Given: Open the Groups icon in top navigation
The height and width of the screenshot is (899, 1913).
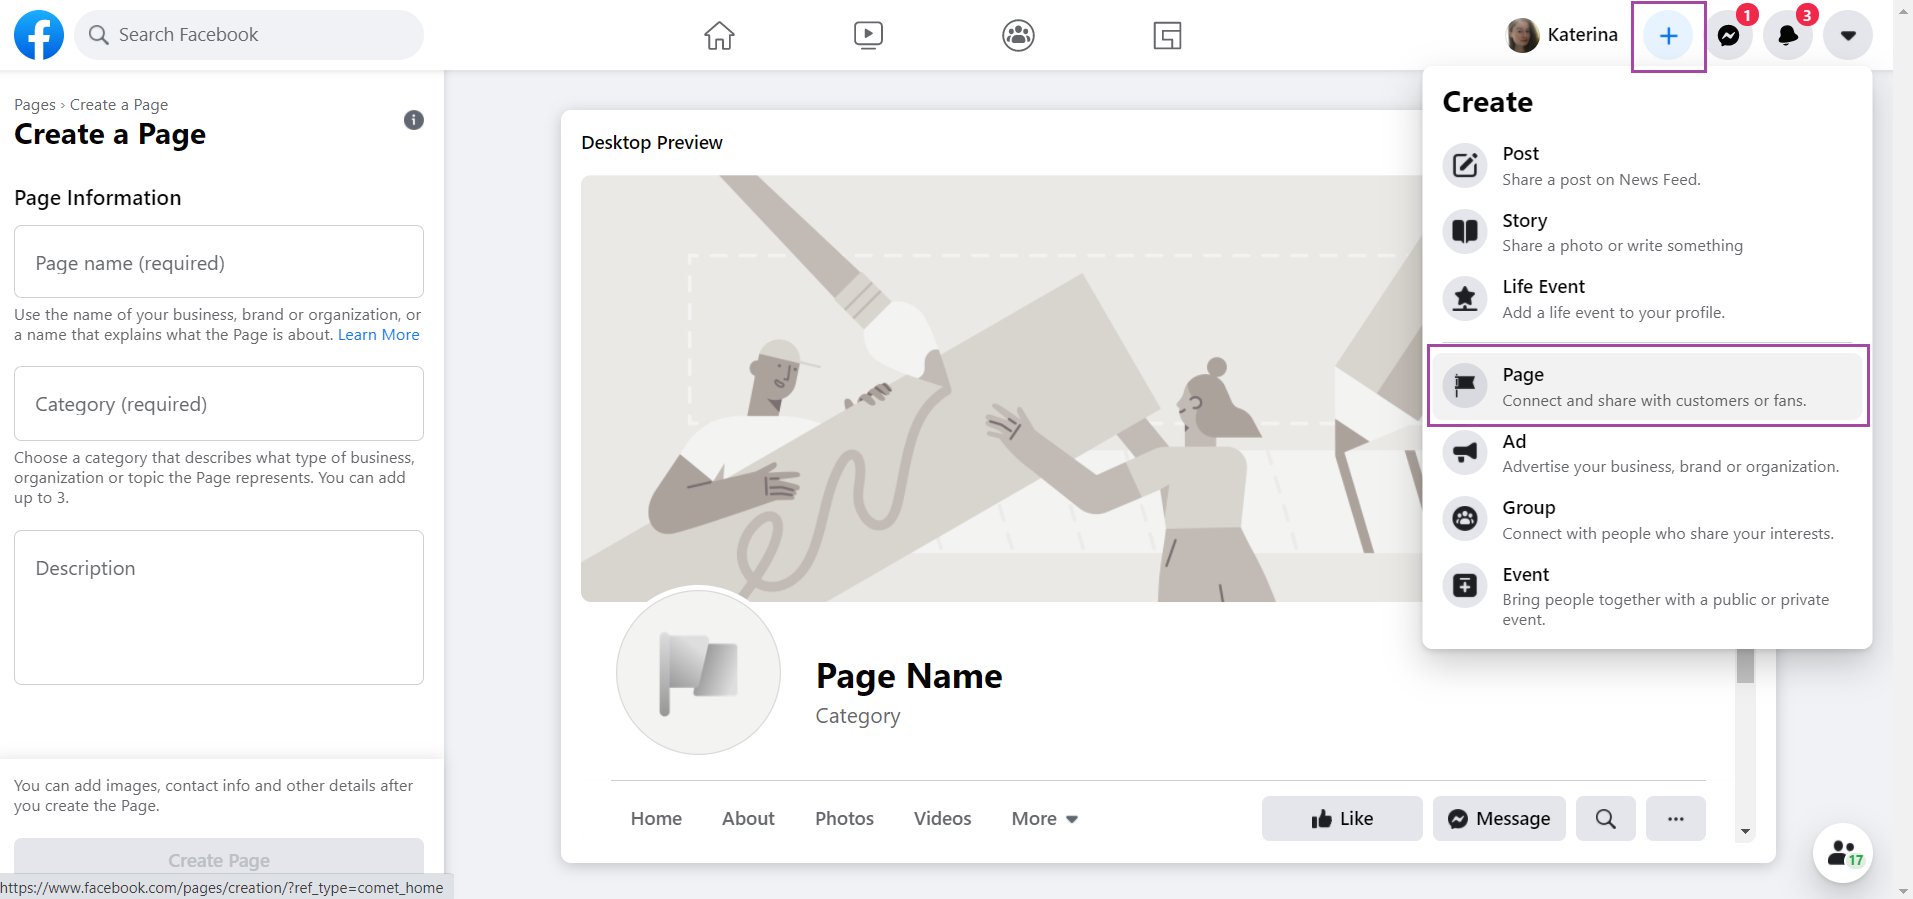Looking at the screenshot, I should point(1018,36).
